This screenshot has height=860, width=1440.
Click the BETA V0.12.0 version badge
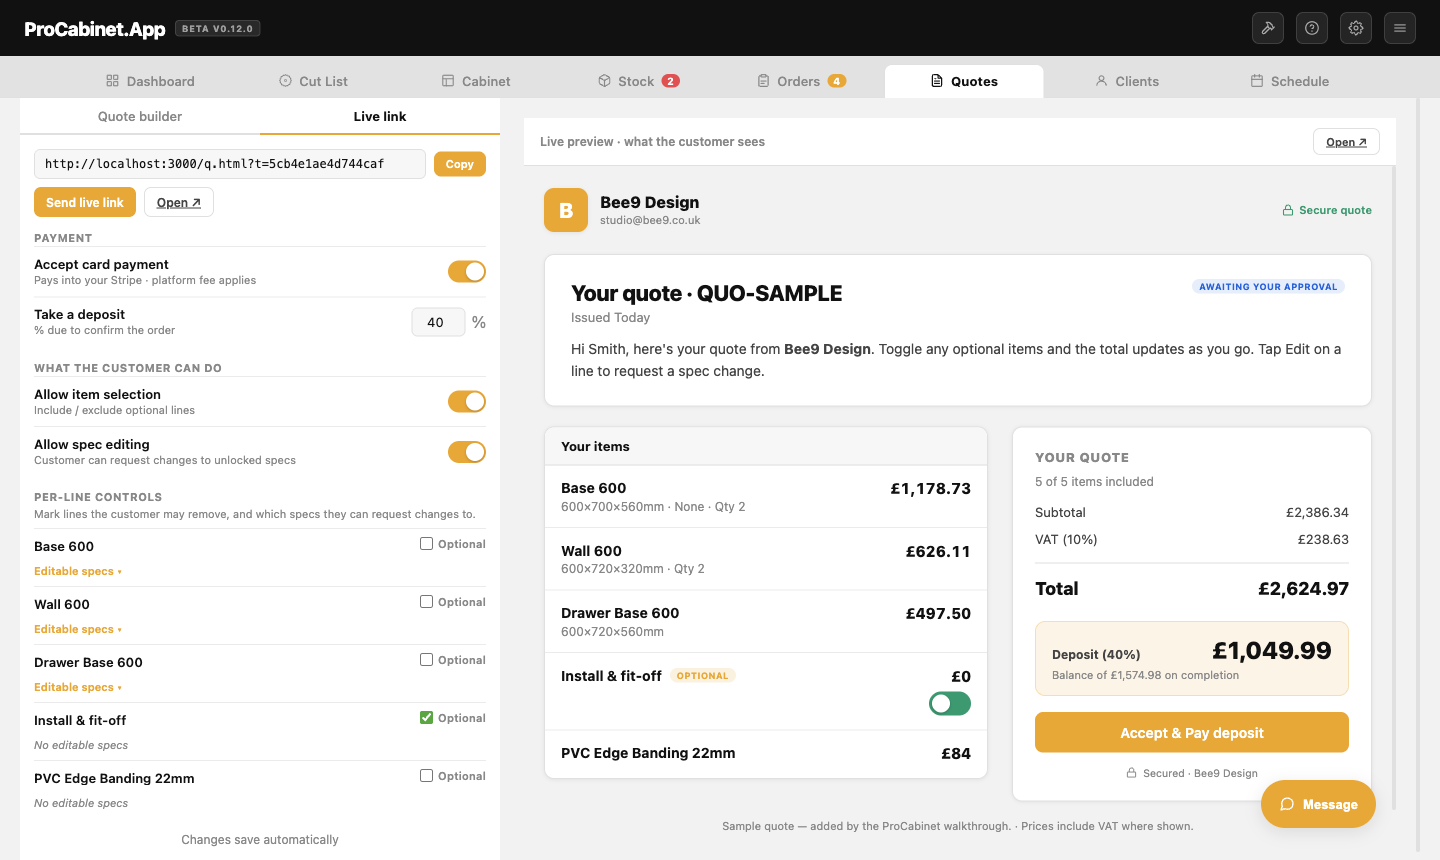(x=218, y=28)
